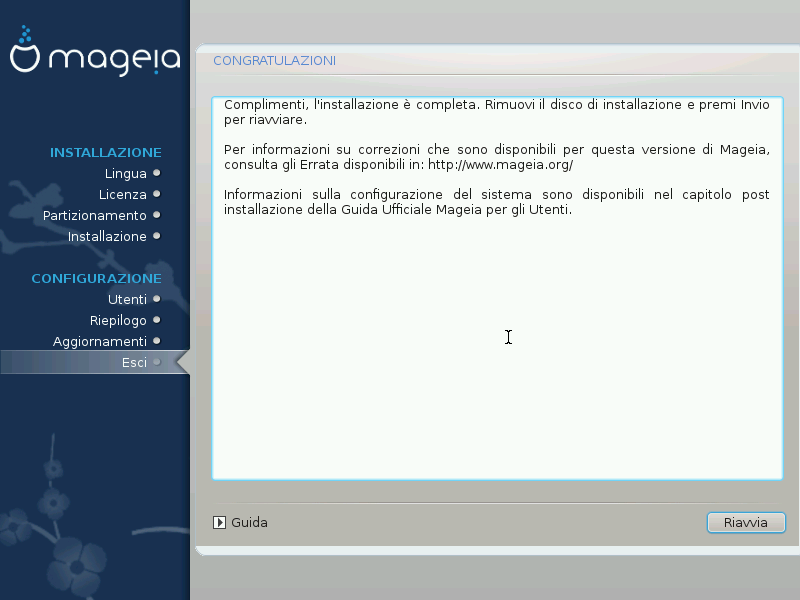800x600 pixels.
Task: Click the 'Per informazioni su correzioni' paragraph
Action: click(x=496, y=157)
